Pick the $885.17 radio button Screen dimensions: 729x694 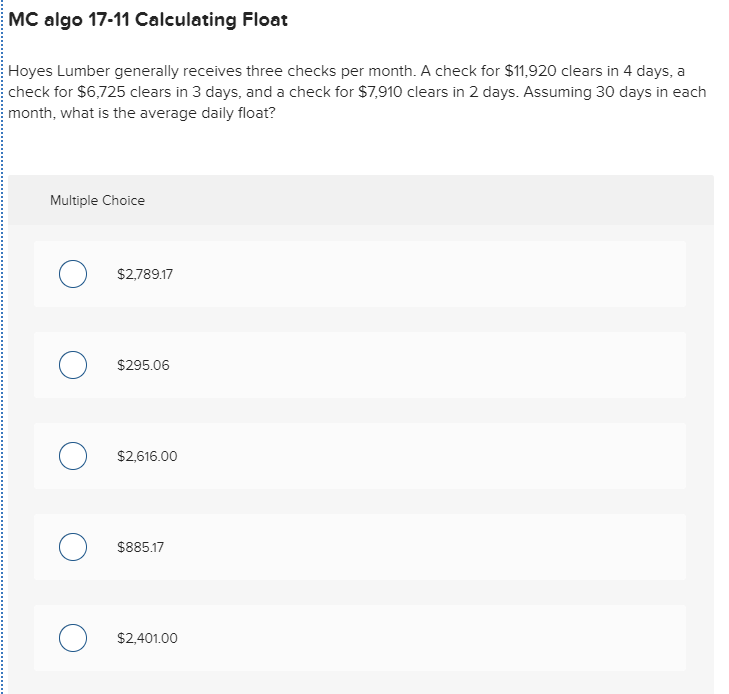(x=73, y=547)
